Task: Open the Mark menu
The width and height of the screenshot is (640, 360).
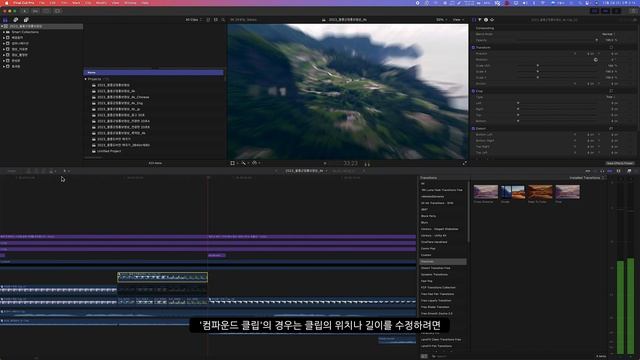Action: [76, 3]
